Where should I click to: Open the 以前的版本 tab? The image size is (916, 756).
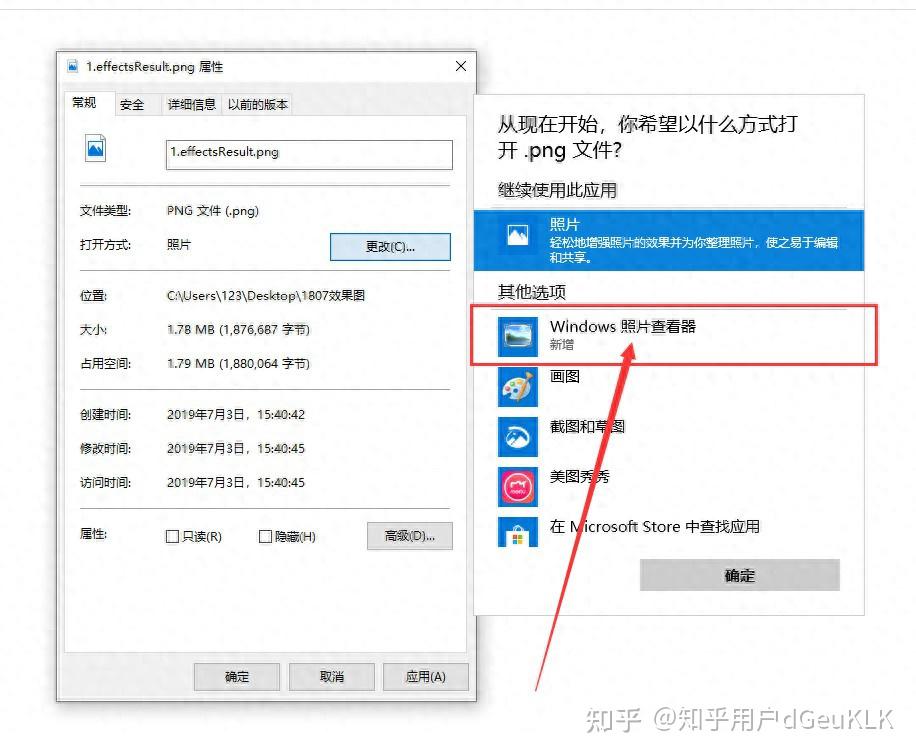(258, 105)
